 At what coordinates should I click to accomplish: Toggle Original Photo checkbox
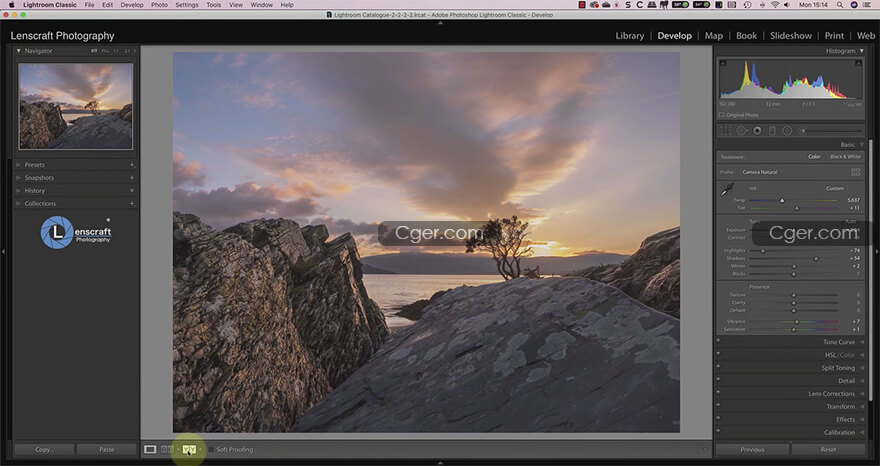[722, 115]
